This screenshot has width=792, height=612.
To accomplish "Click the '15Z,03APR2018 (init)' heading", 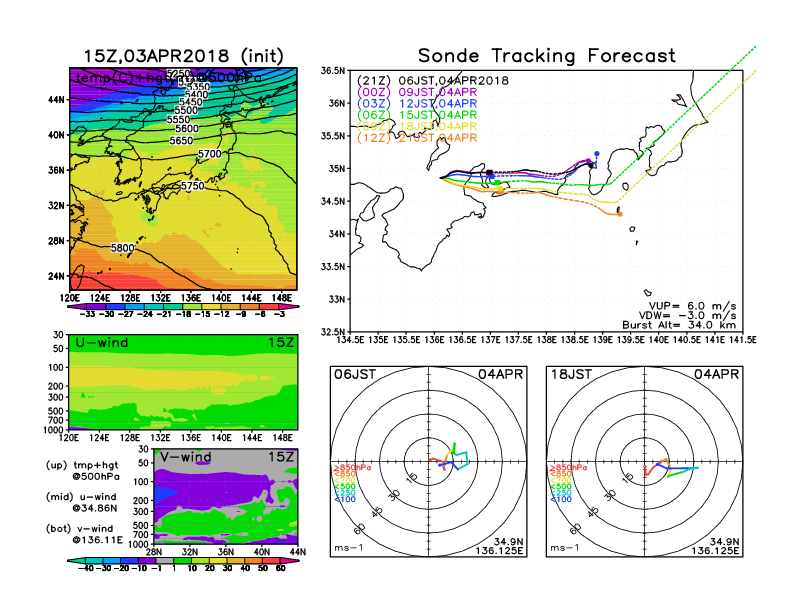I will (183, 56).
